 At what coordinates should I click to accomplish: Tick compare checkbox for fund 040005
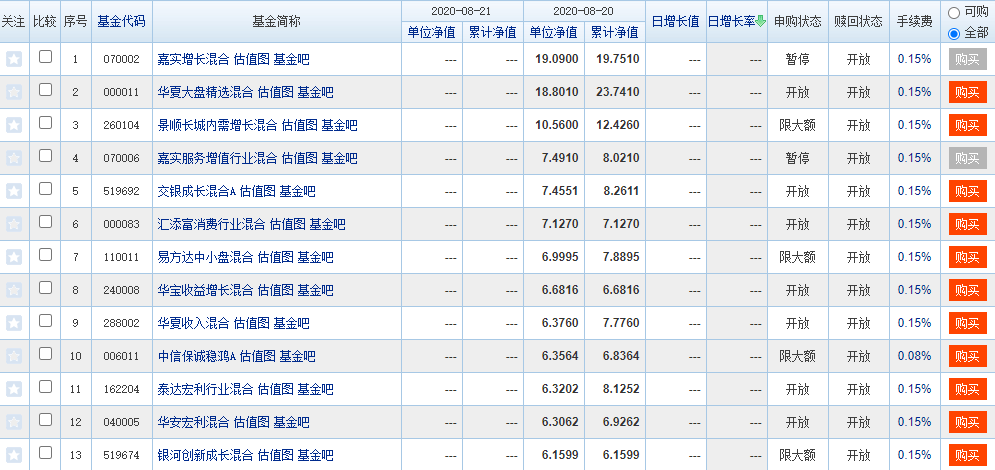45,420
